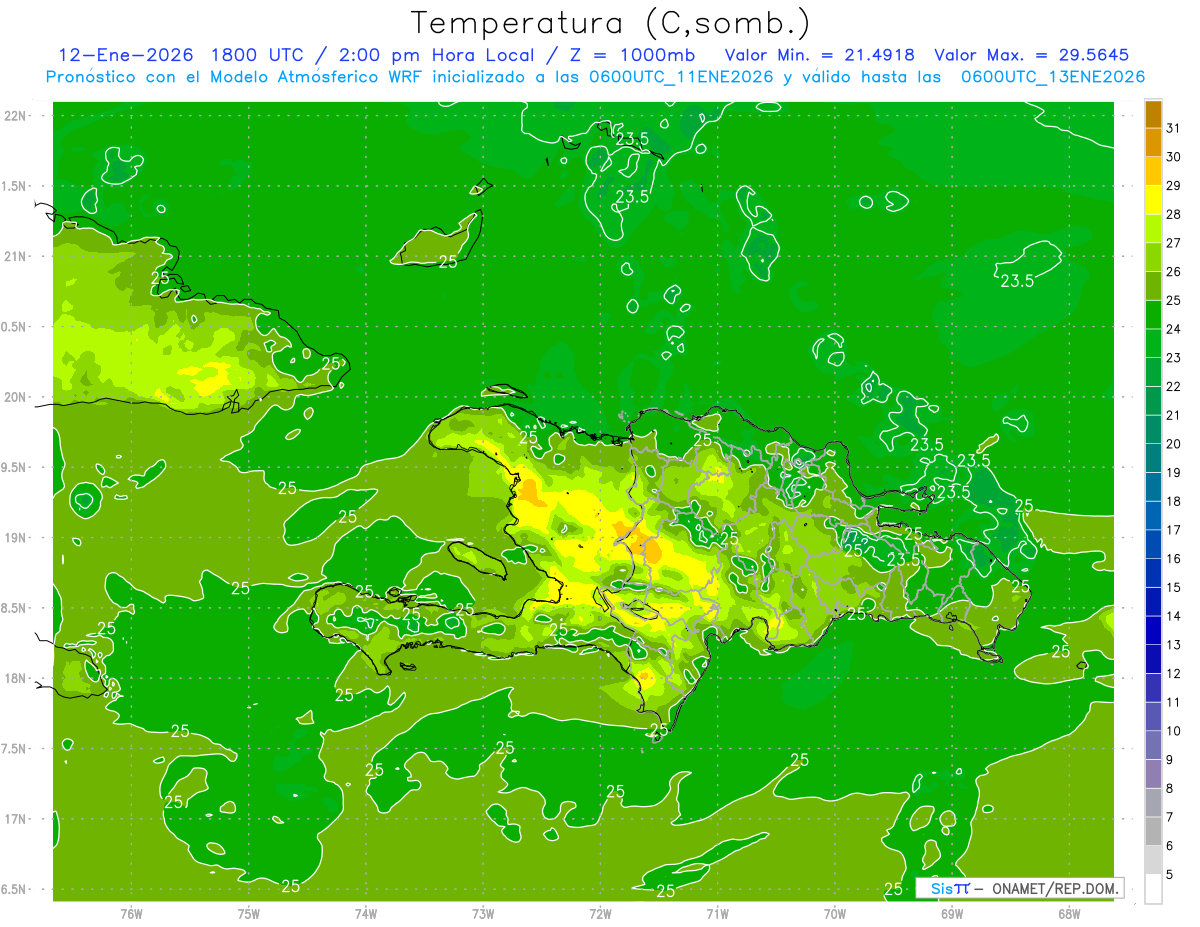Screen dimensions: 1200x927
Task: Pick the green swatch between 24 and 25
Action: [1153, 315]
